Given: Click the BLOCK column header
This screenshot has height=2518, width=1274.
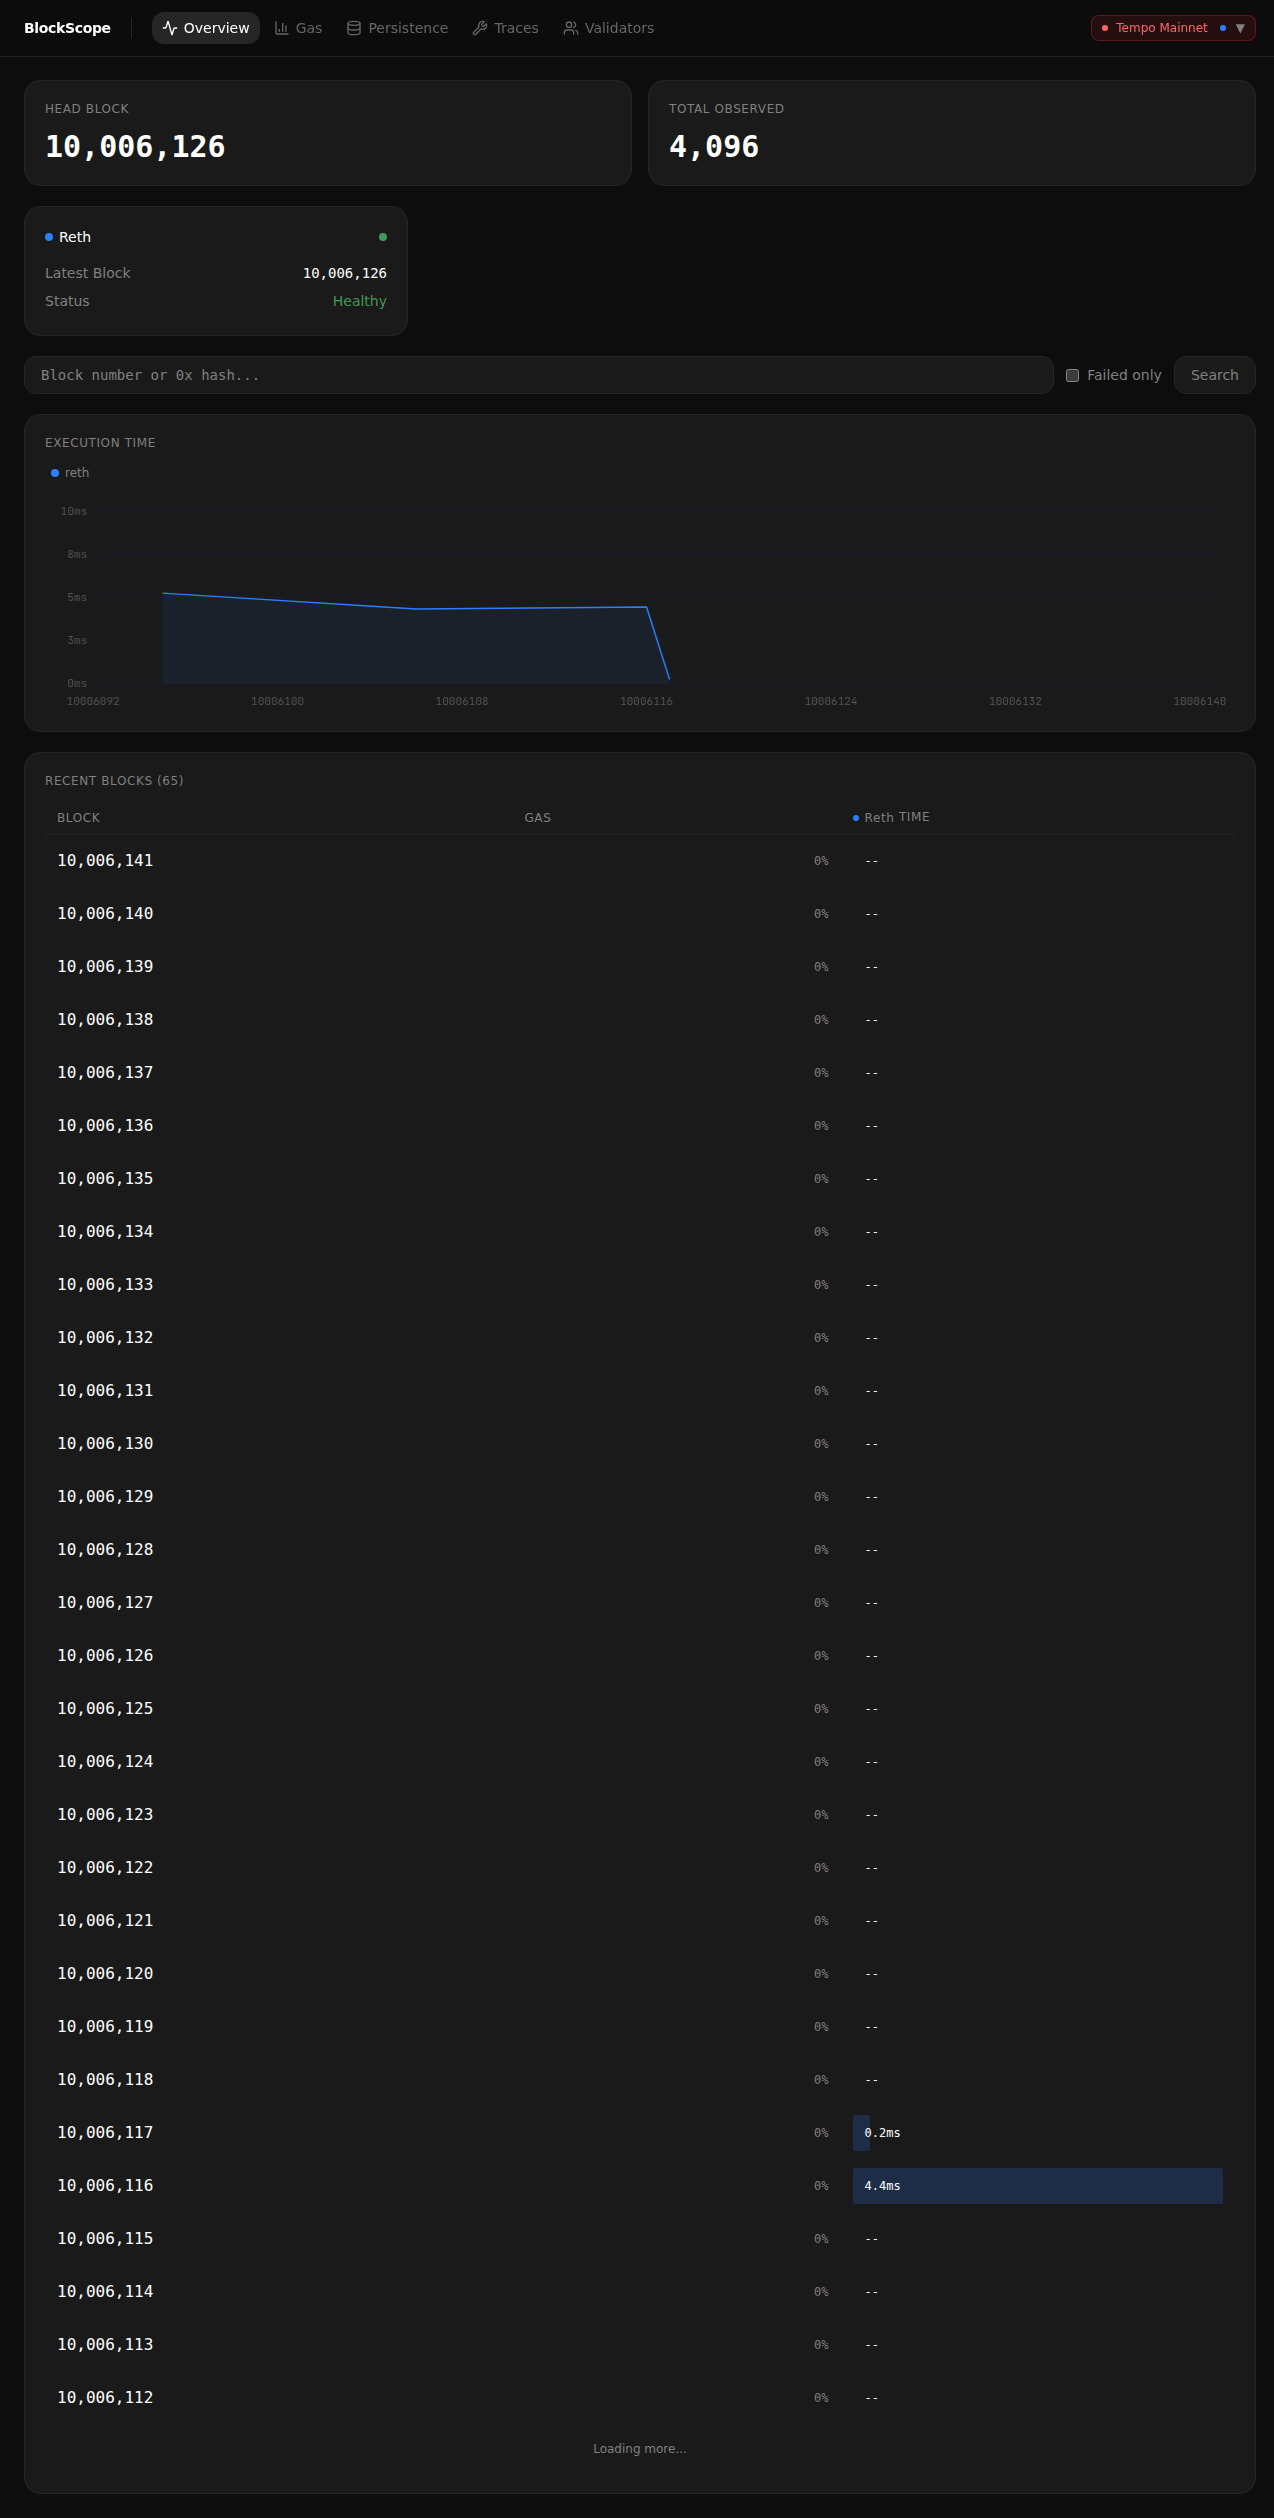Looking at the screenshot, I should (x=78, y=818).
